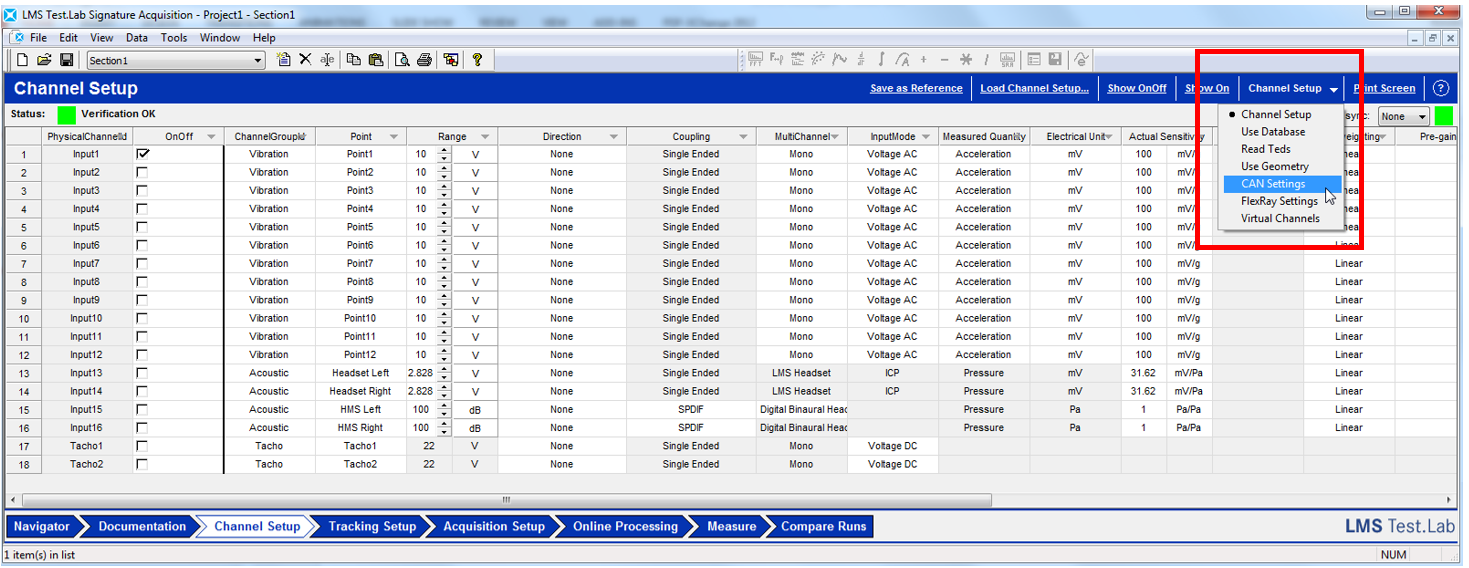Screen dimensions: 1469x568
Task: Click Show OnOff link
Action: 1137,88
